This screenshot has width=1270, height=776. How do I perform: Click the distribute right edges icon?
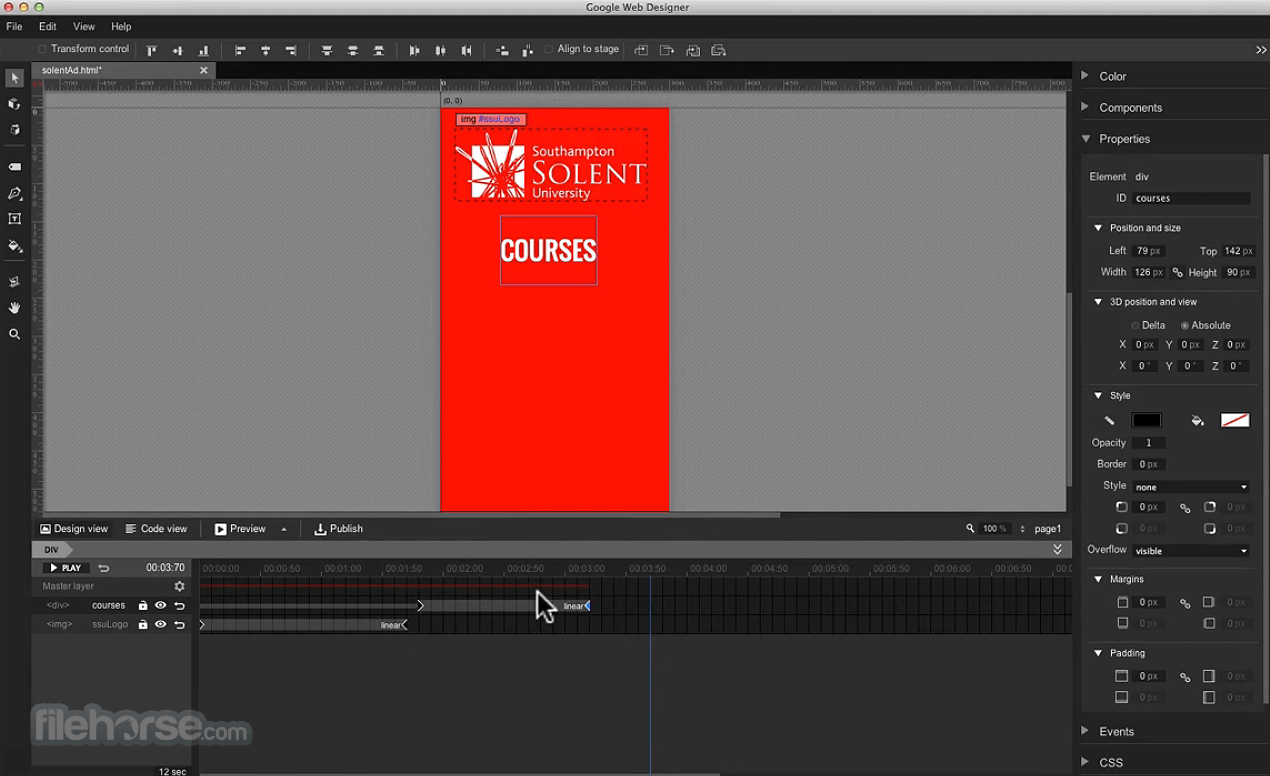(466, 50)
